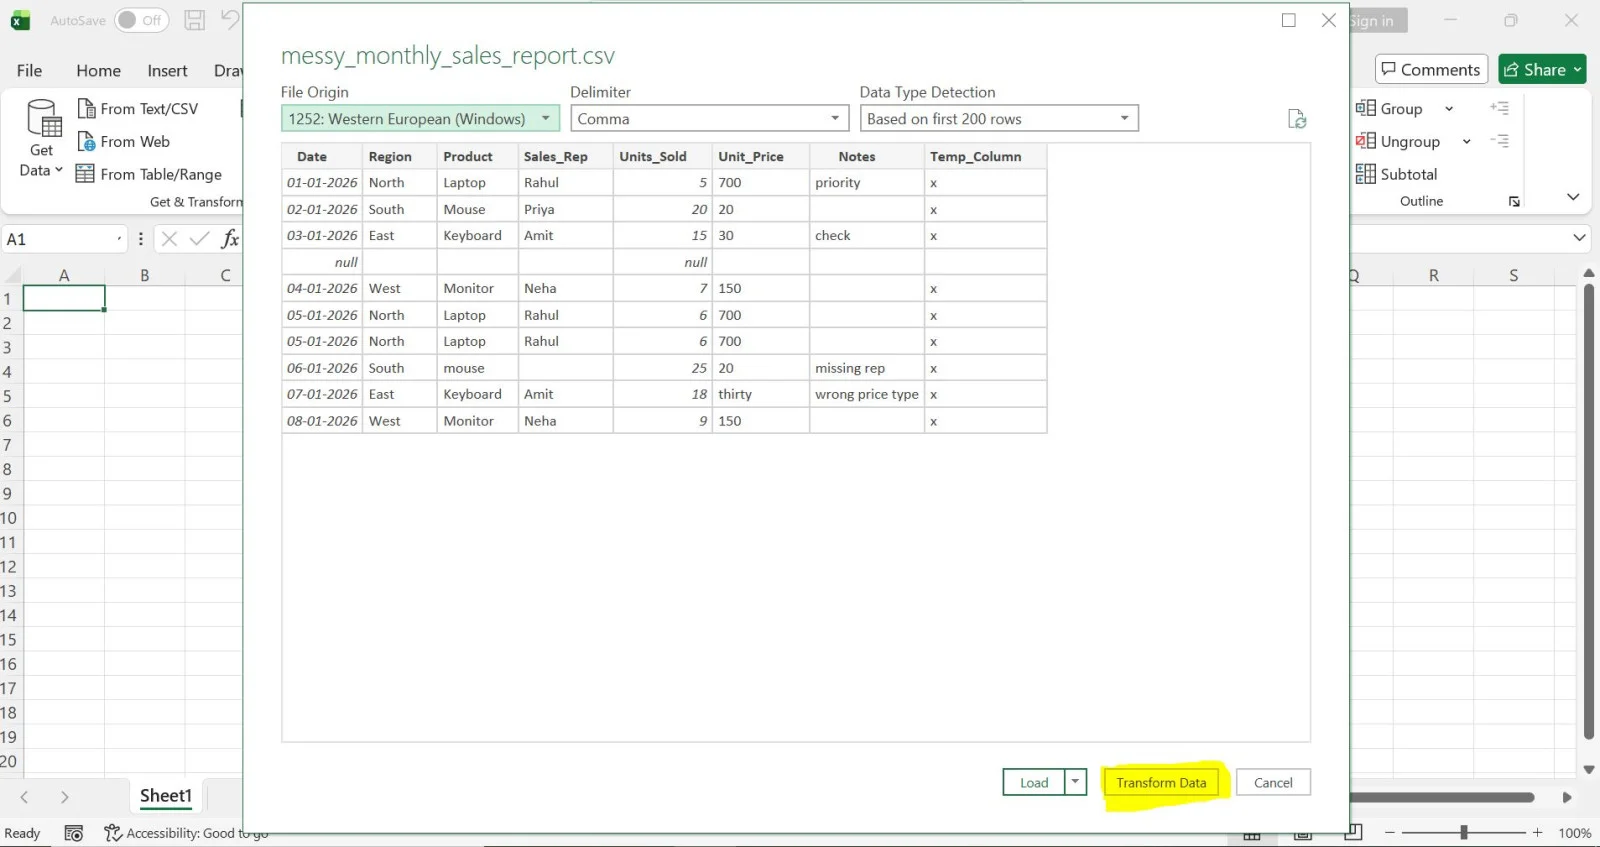Click the Excel app icon

click(20, 20)
